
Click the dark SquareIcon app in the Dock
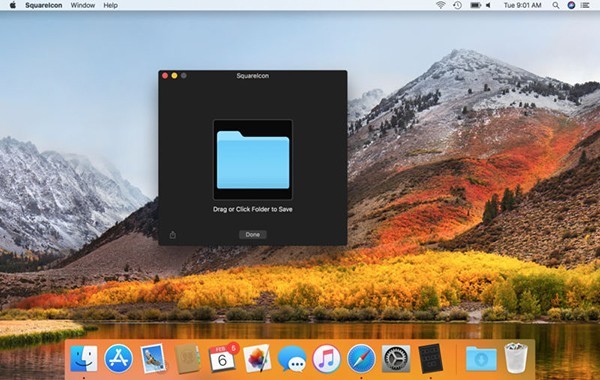(x=430, y=359)
